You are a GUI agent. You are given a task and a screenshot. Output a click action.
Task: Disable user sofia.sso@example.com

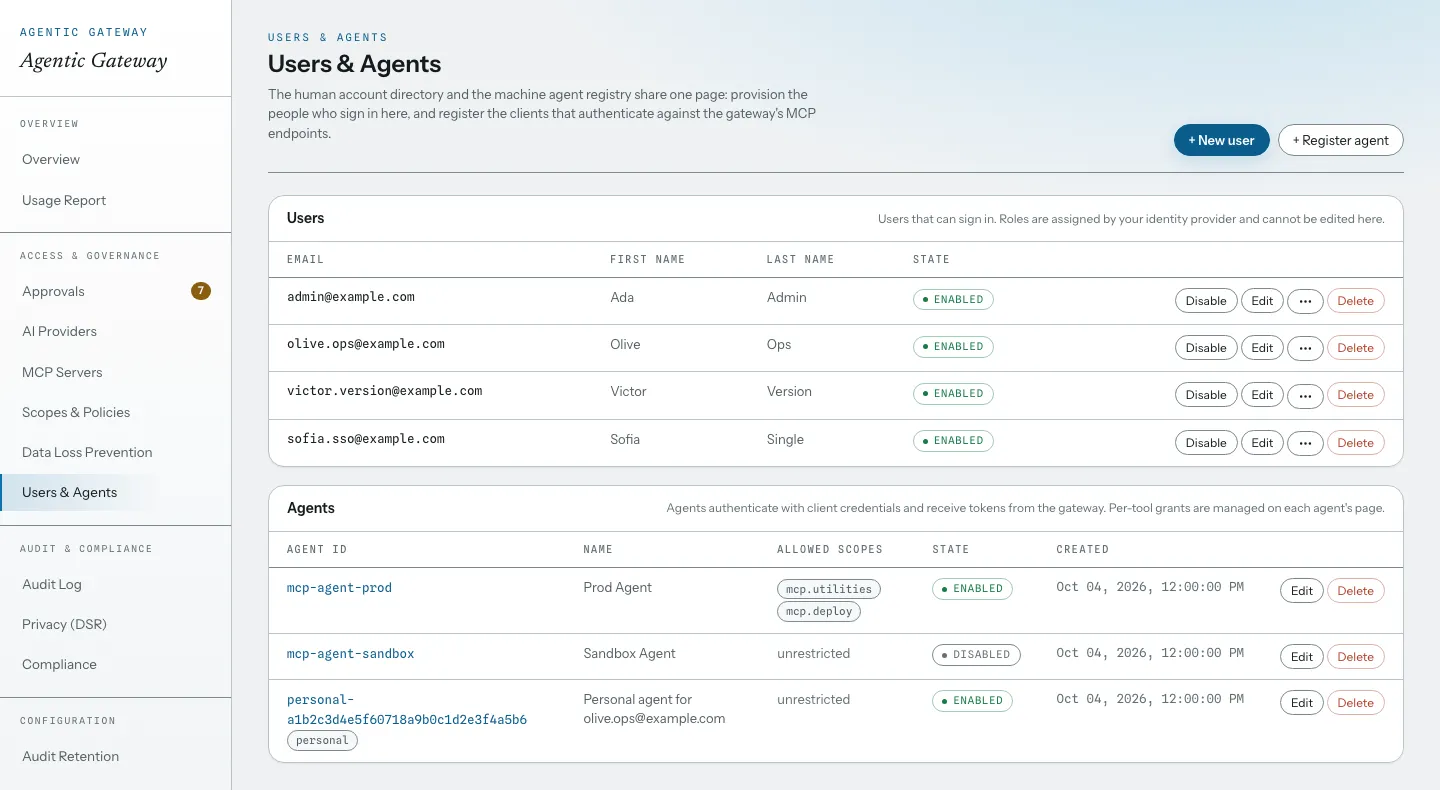pyautogui.click(x=1206, y=443)
